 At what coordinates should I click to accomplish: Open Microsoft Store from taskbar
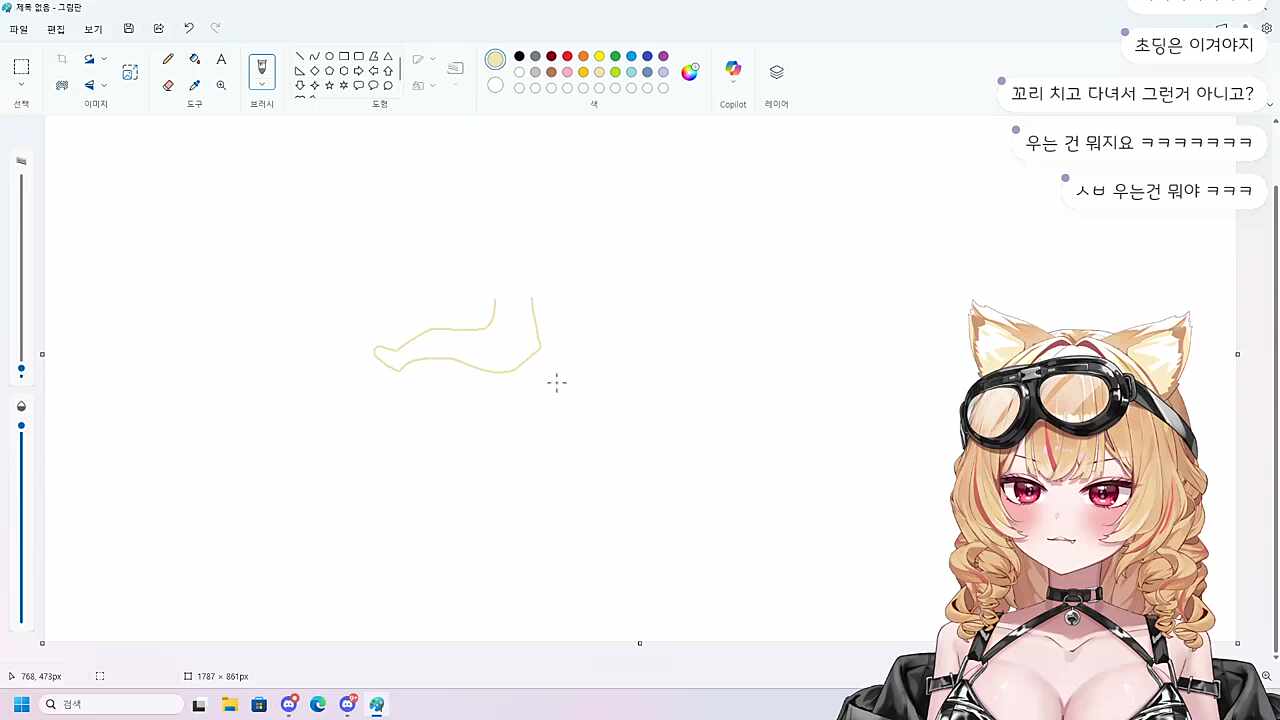pyautogui.click(x=259, y=704)
